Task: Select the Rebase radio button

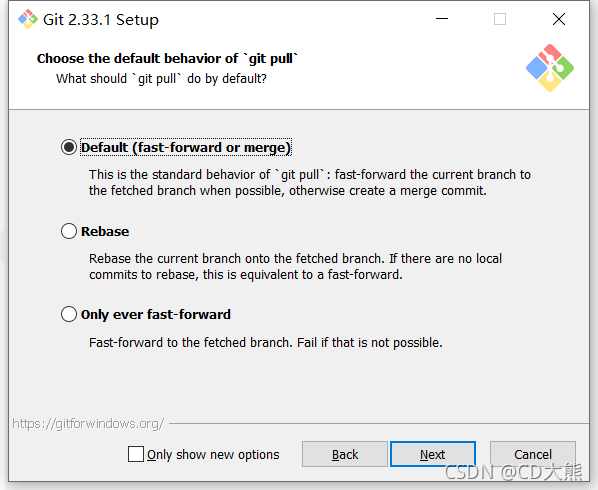Action: coord(69,231)
